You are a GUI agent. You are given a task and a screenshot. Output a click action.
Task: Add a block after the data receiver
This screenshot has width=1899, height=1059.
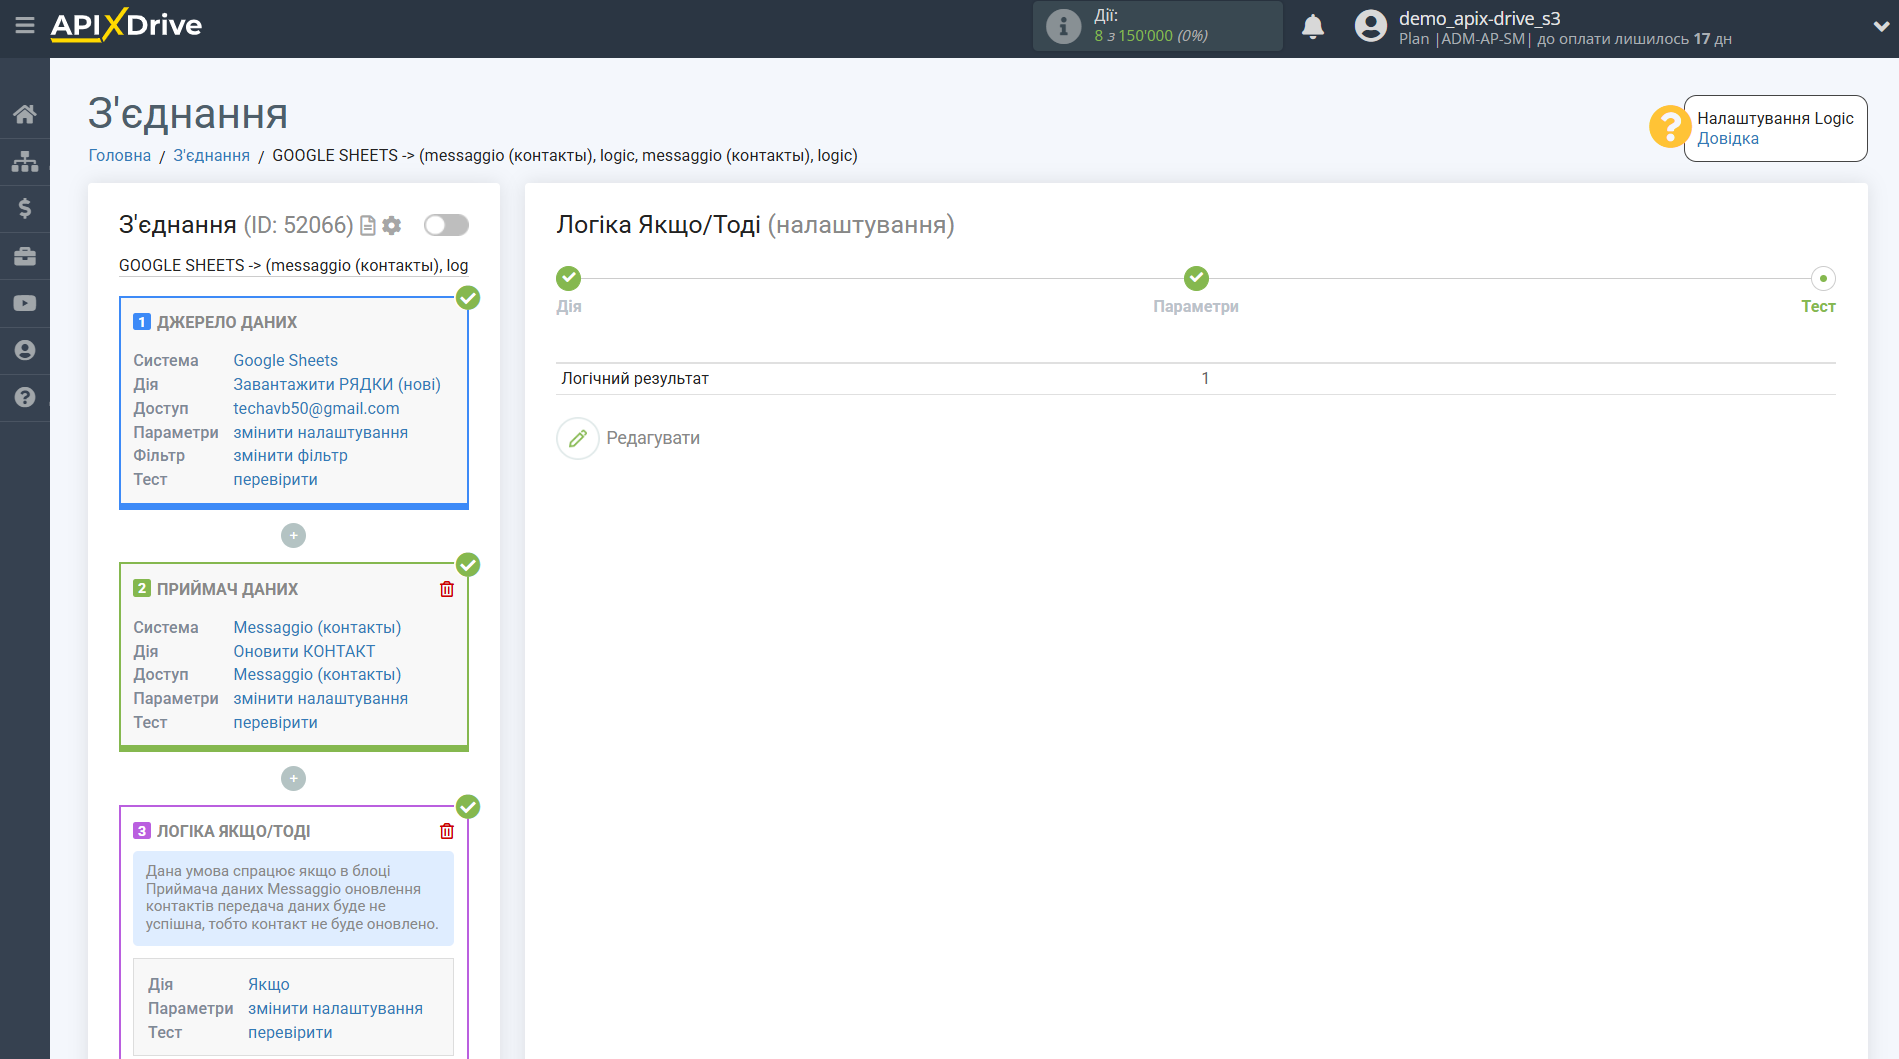point(293,778)
